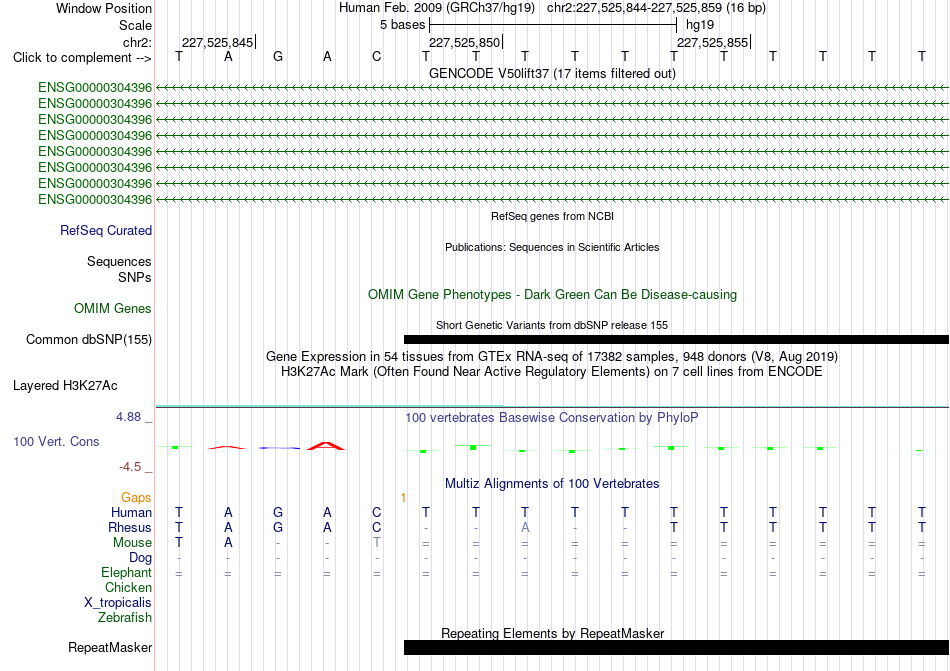Click the chr2: ruler label
The height and width of the screenshot is (671, 950).
137,42
